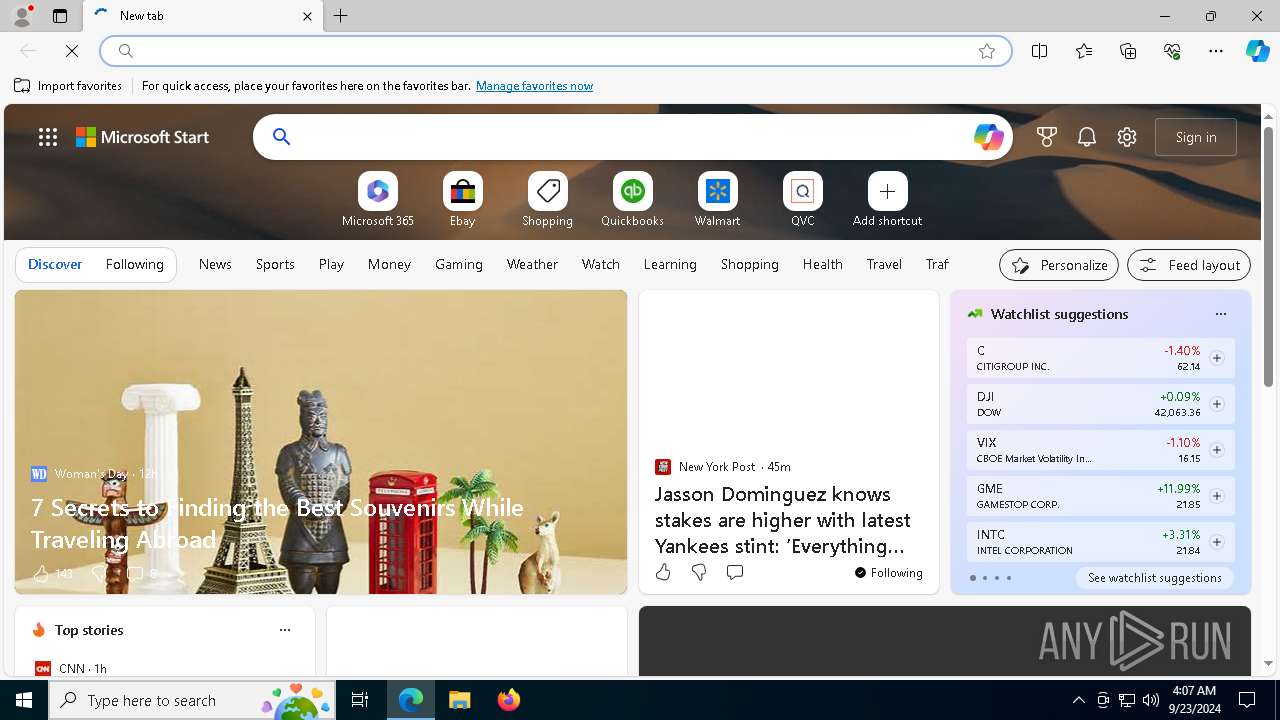The width and height of the screenshot is (1280, 720).
Task: Click the Sign in button
Action: (1196, 137)
